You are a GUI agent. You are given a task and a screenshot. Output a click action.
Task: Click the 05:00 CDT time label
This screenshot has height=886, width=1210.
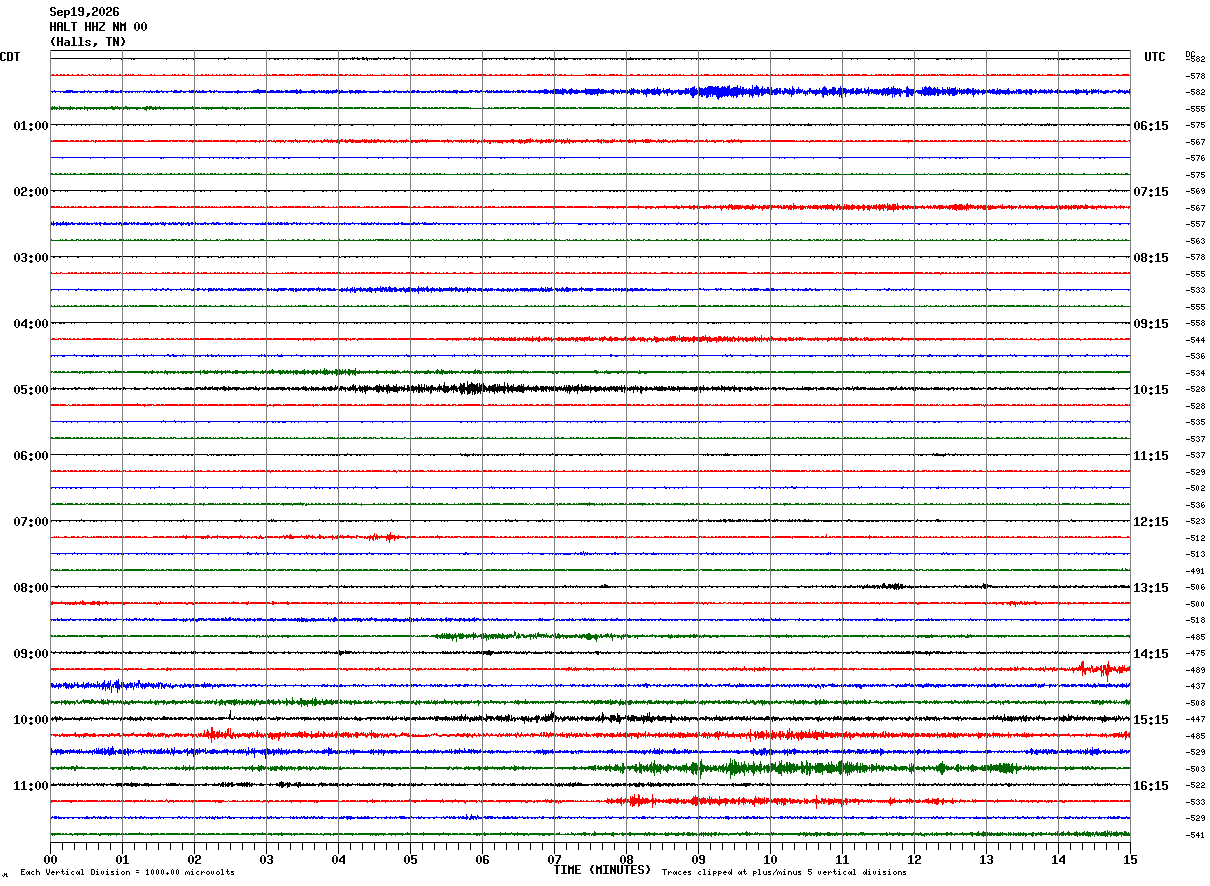[x=31, y=390]
